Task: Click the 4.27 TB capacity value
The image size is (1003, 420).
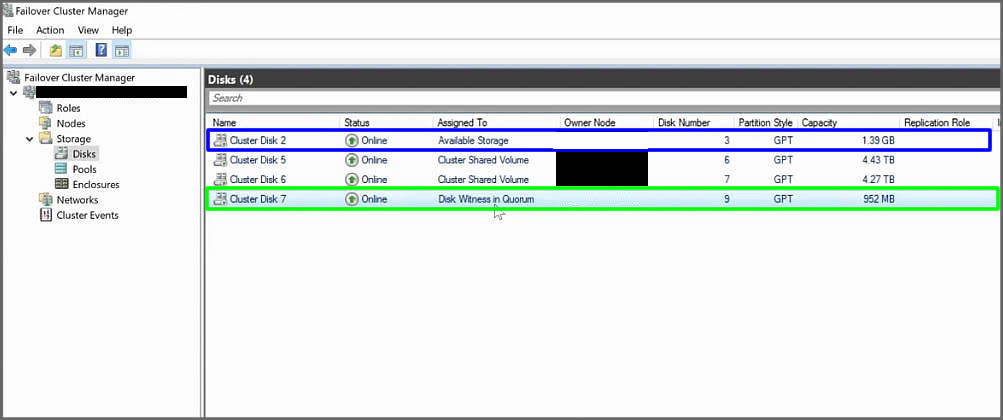Action: (x=878, y=180)
